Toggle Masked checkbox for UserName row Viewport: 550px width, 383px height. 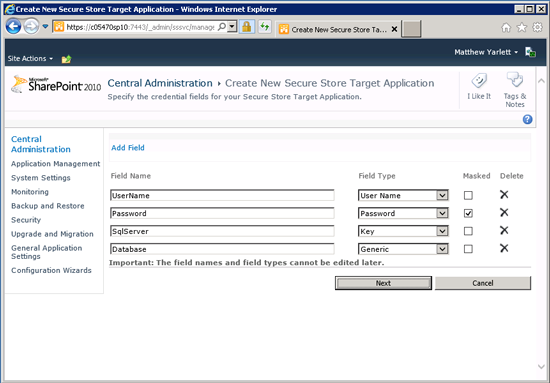[468, 195]
